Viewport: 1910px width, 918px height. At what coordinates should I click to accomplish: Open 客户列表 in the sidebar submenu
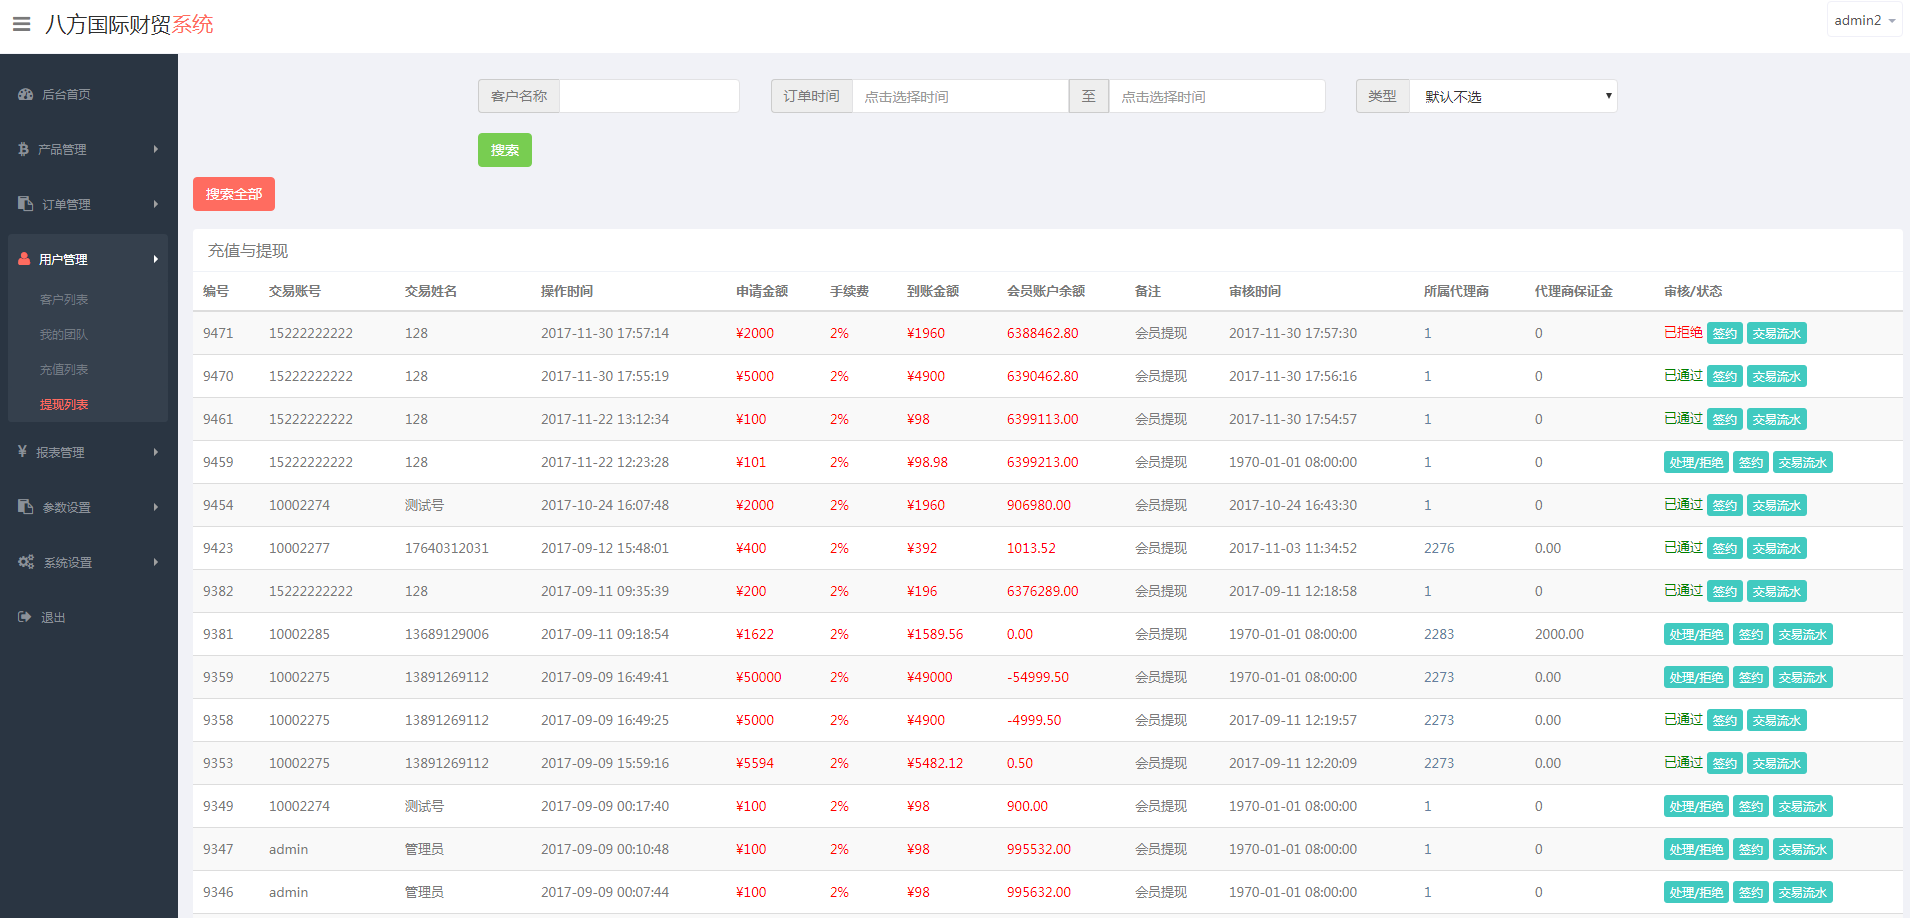click(x=64, y=300)
